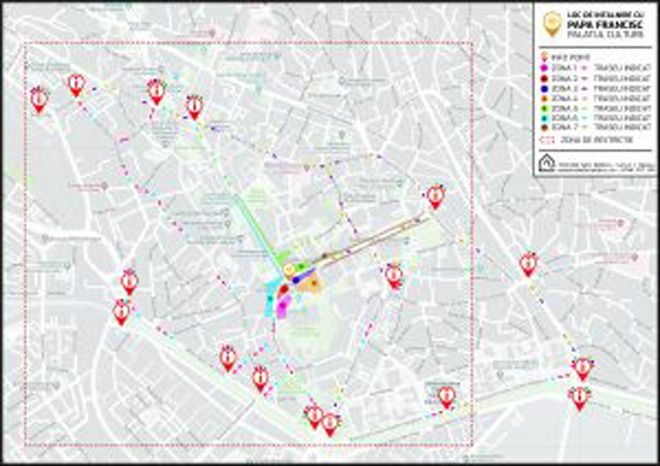The width and height of the screenshot is (660, 466).
Task: Click the red info pin at the end of the brown route
Action: click(435, 195)
